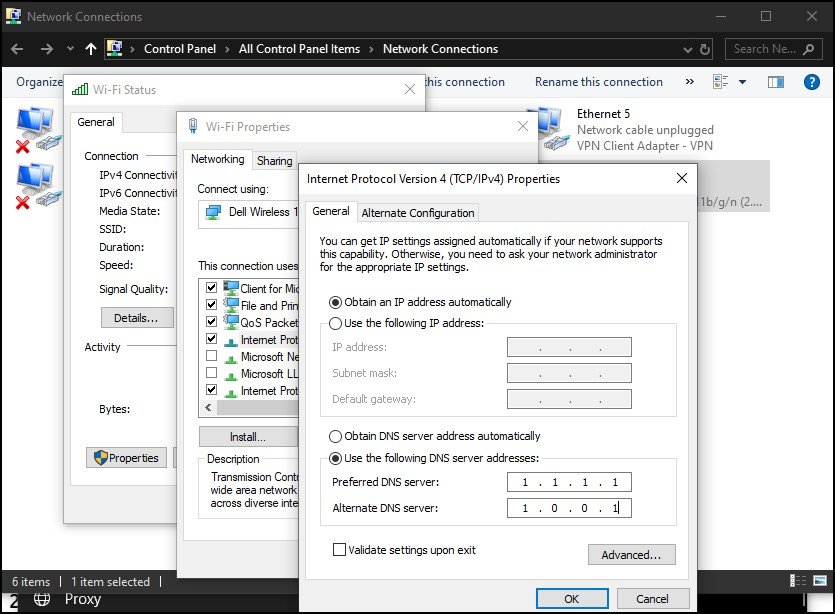The height and width of the screenshot is (614, 835).
Task: Click the Alternate DNS server field
Action: [x=569, y=508]
